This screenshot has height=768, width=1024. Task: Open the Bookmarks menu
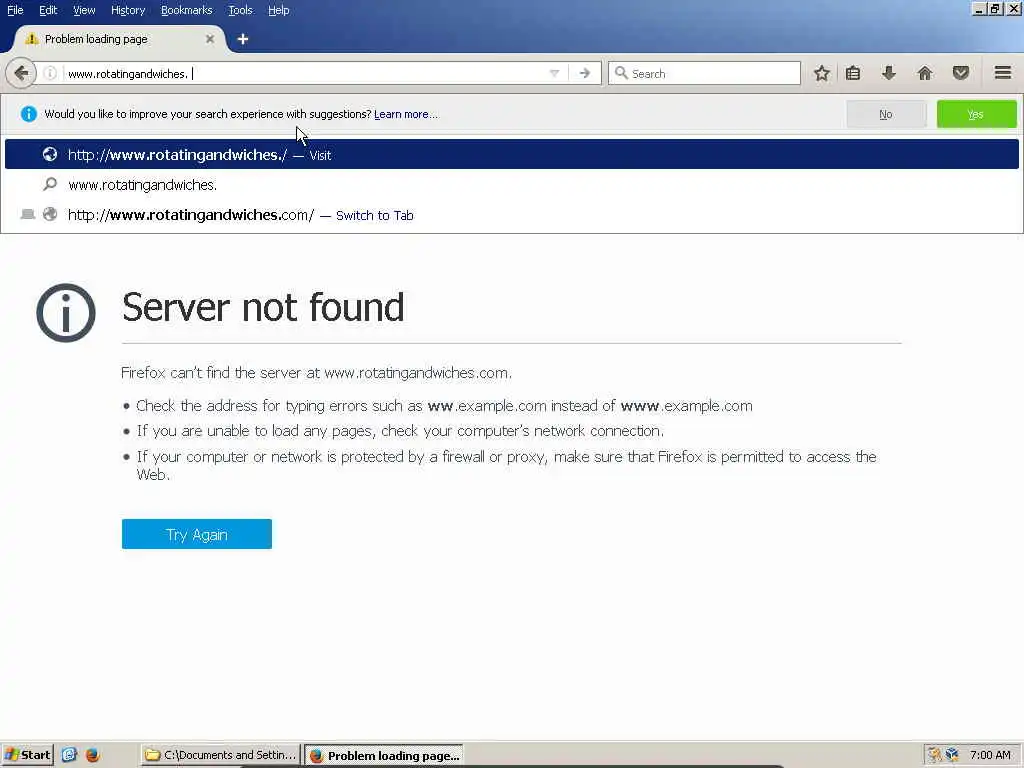tap(186, 10)
